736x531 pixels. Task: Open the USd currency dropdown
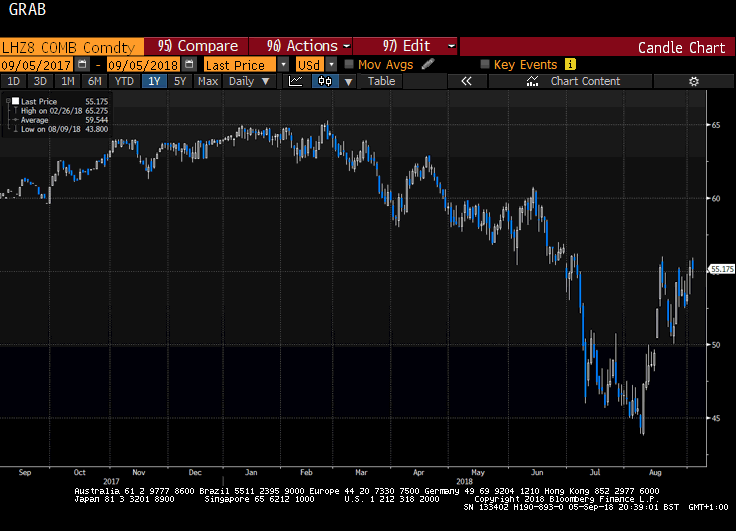[x=331, y=64]
